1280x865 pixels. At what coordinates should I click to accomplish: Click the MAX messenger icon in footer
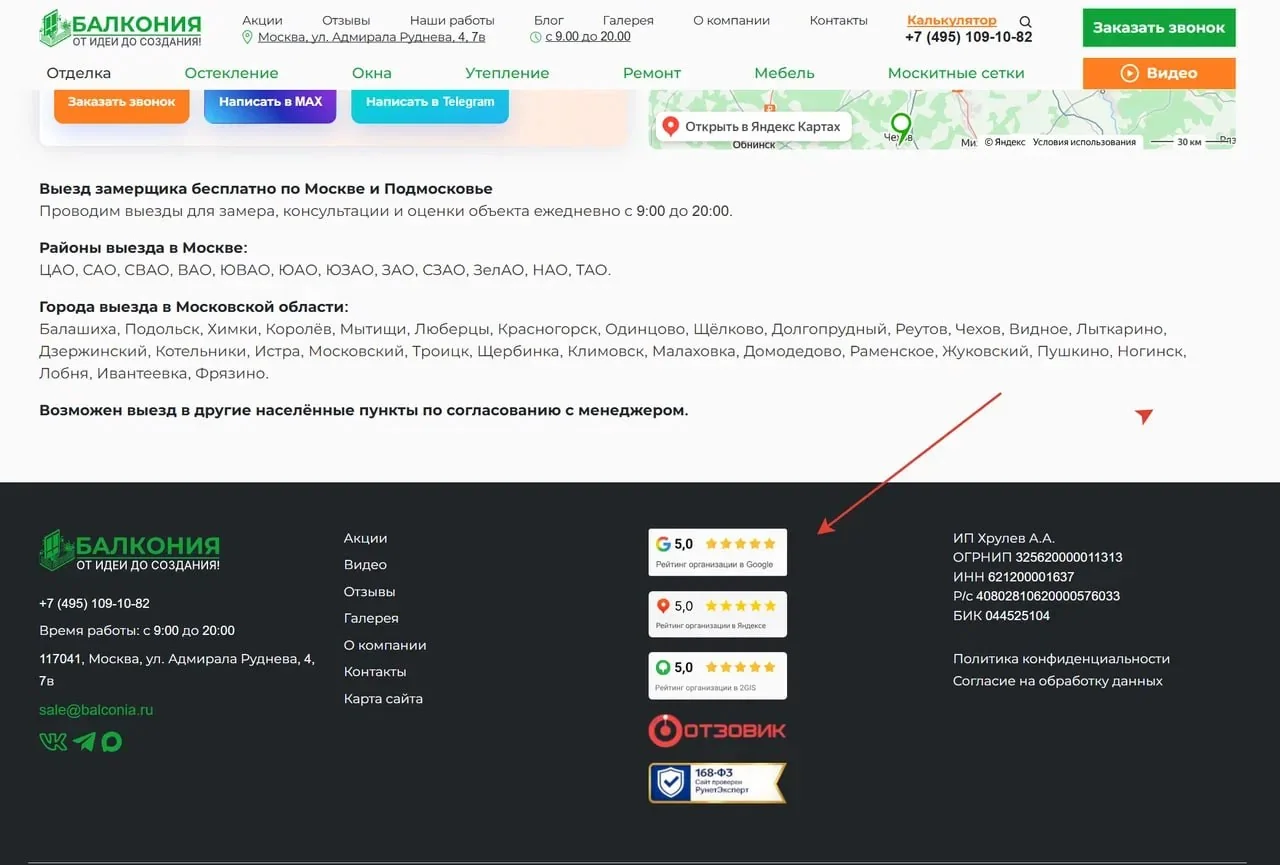coord(111,742)
